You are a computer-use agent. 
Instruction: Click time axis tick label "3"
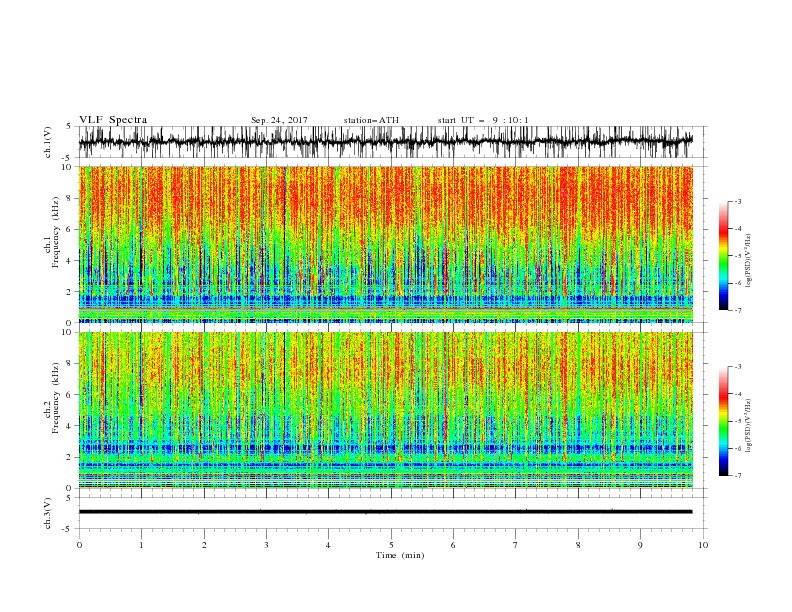266,545
